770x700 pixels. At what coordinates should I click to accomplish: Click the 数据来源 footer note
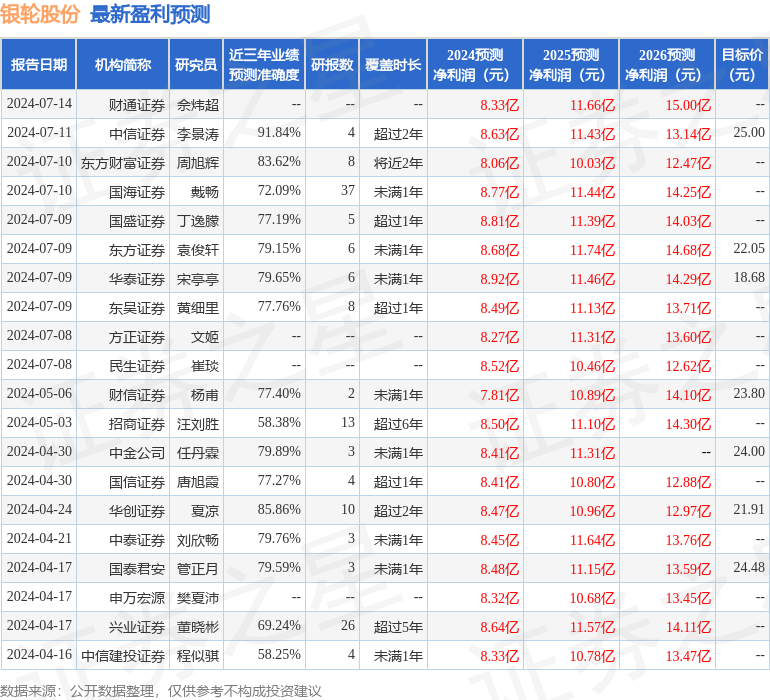point(161,691)
